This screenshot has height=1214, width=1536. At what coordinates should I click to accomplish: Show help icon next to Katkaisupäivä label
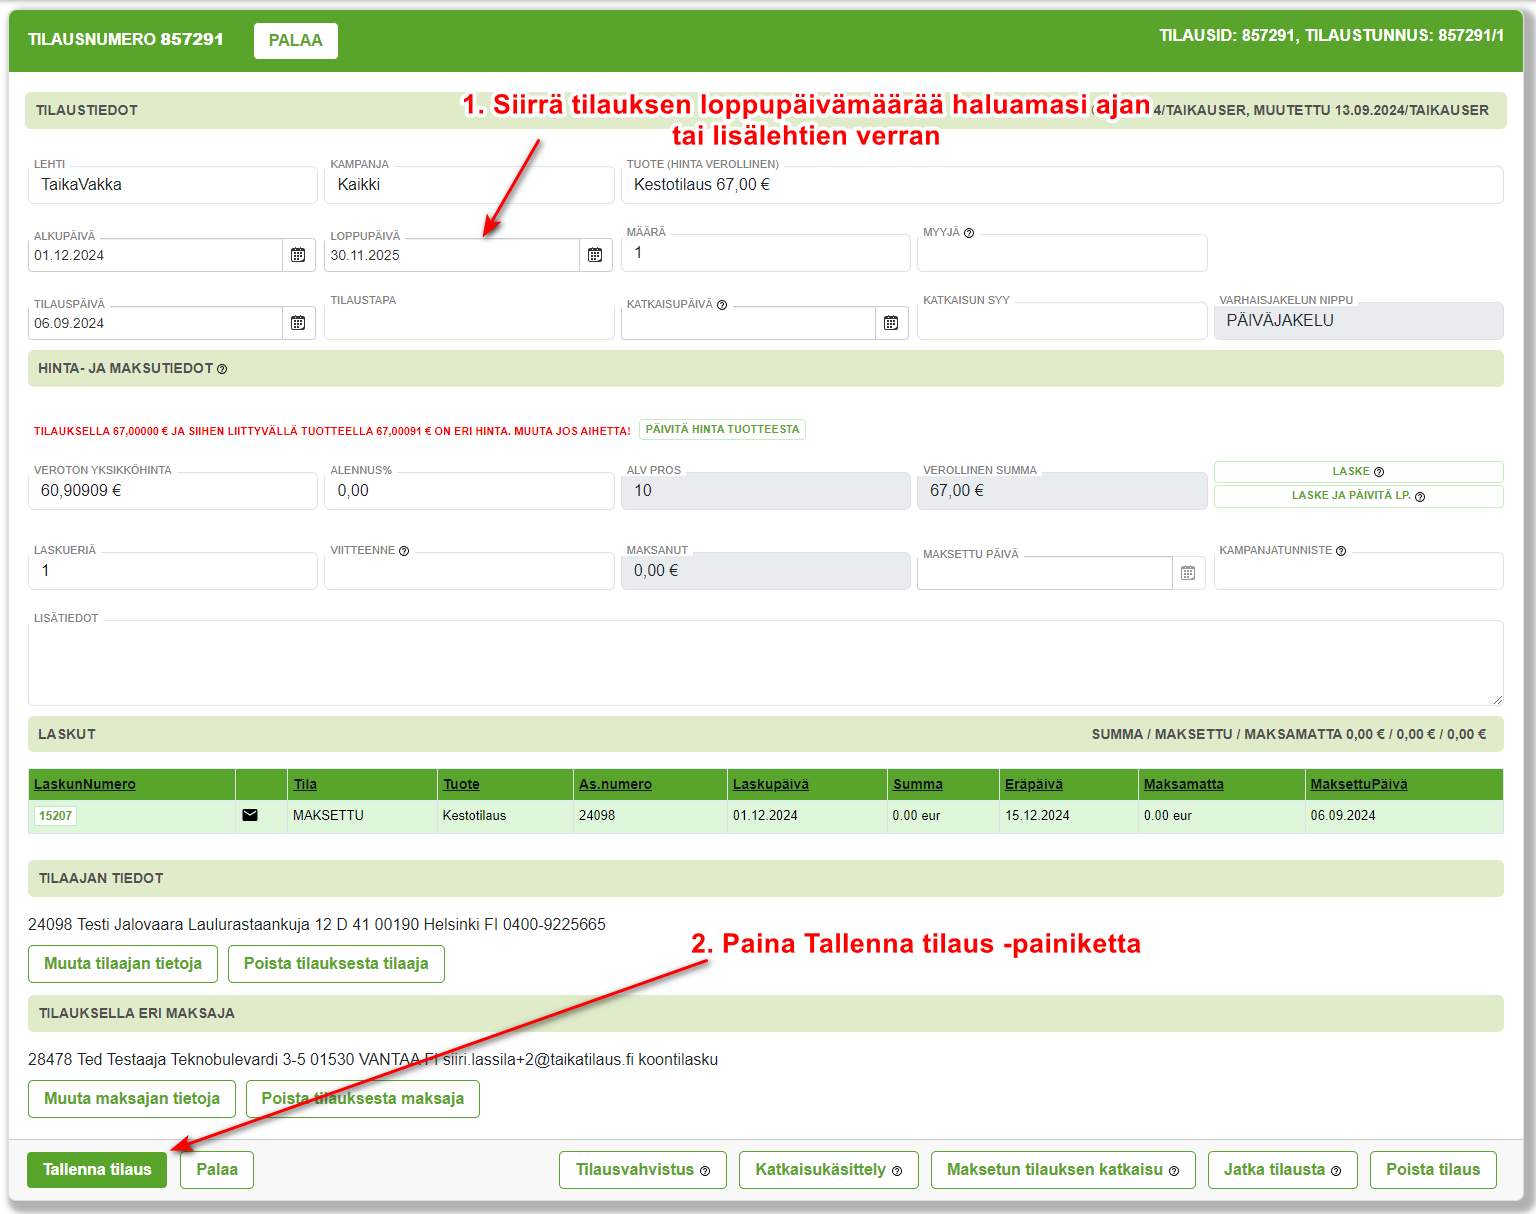(722, 305)
